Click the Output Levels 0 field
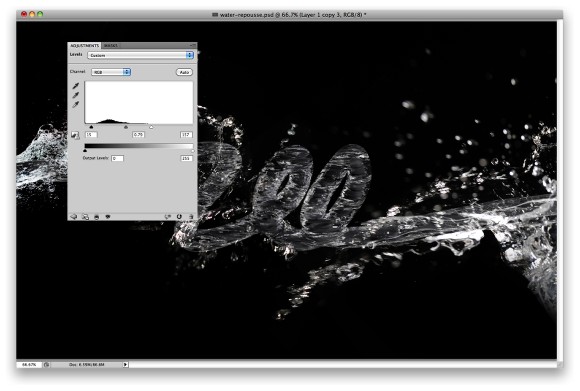580x391 pixels. pyautogui.click(x=117, y=158)
